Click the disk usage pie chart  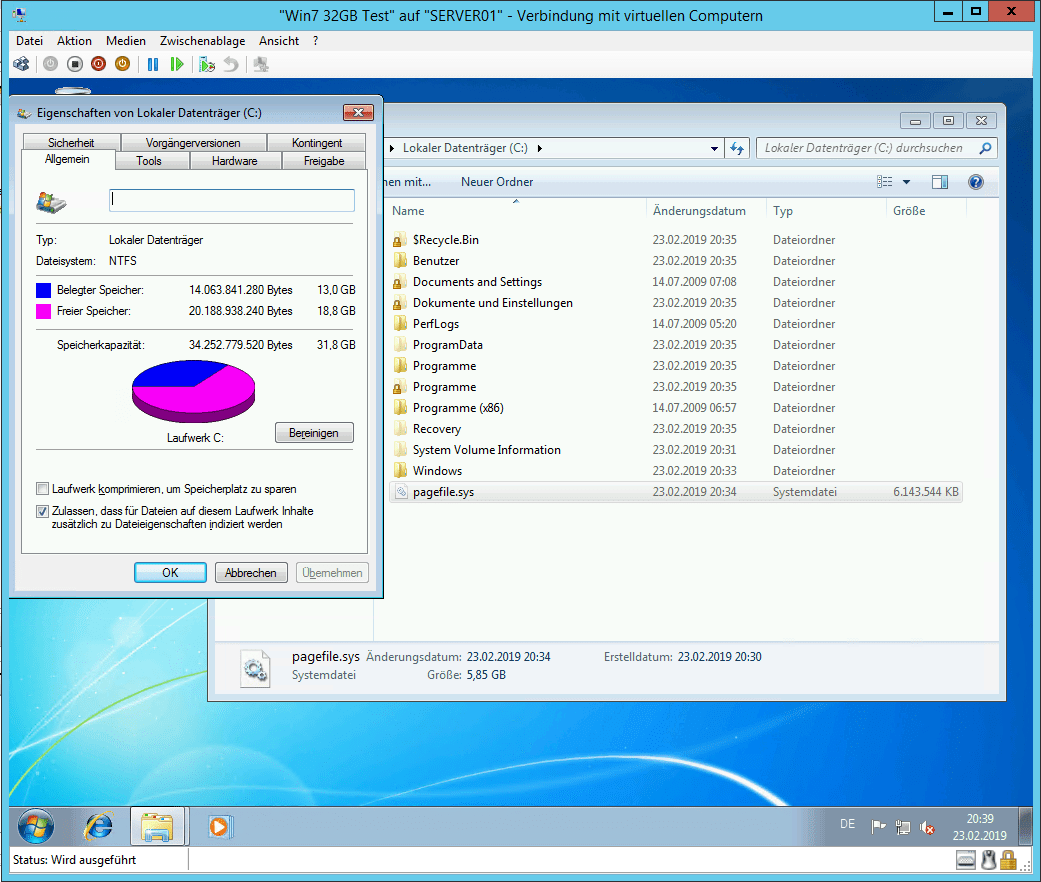pyautogui.click(x=193, y=391)
